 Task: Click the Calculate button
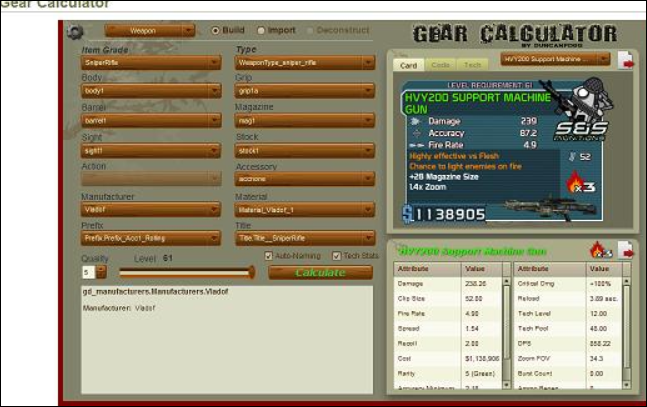pyautogui.click(x=321, y=272)
